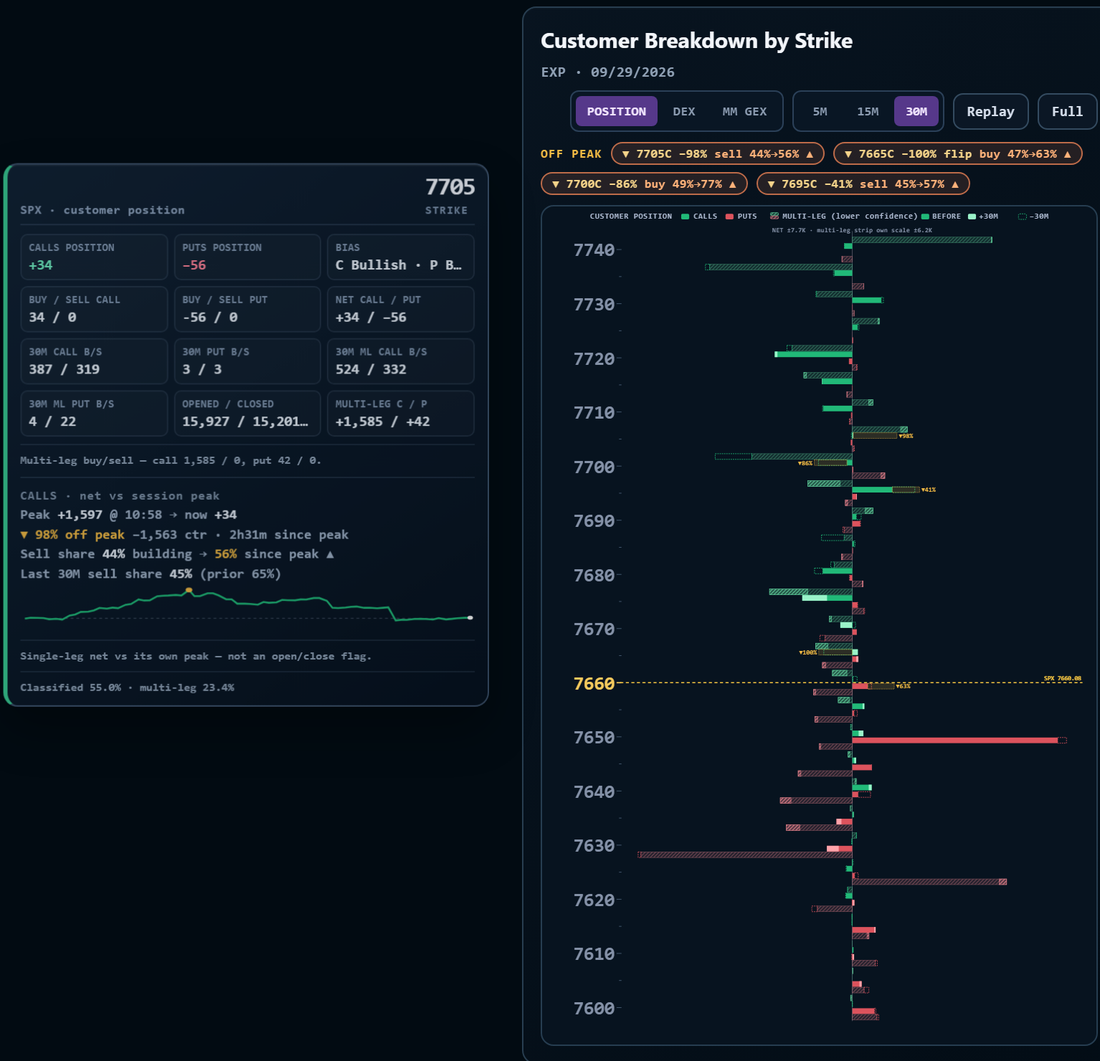Click the Full button
Viewport: 1100px width, 1061px height.
pos(1066,112)
